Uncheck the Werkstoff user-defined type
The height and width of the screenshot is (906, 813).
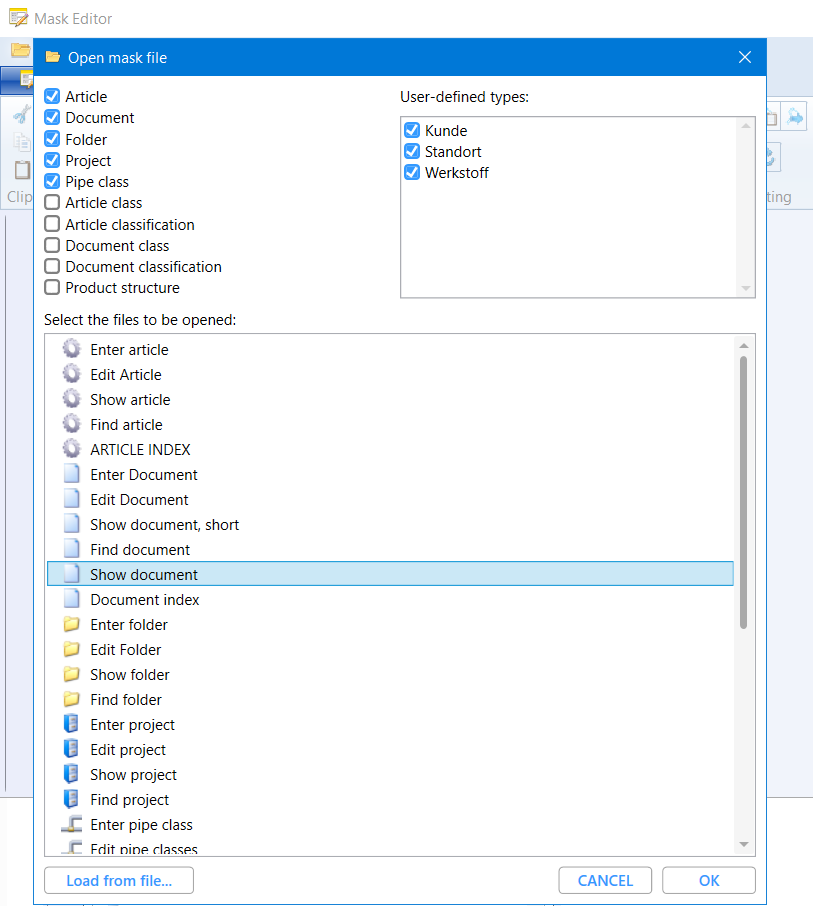(x=411, y=173)
